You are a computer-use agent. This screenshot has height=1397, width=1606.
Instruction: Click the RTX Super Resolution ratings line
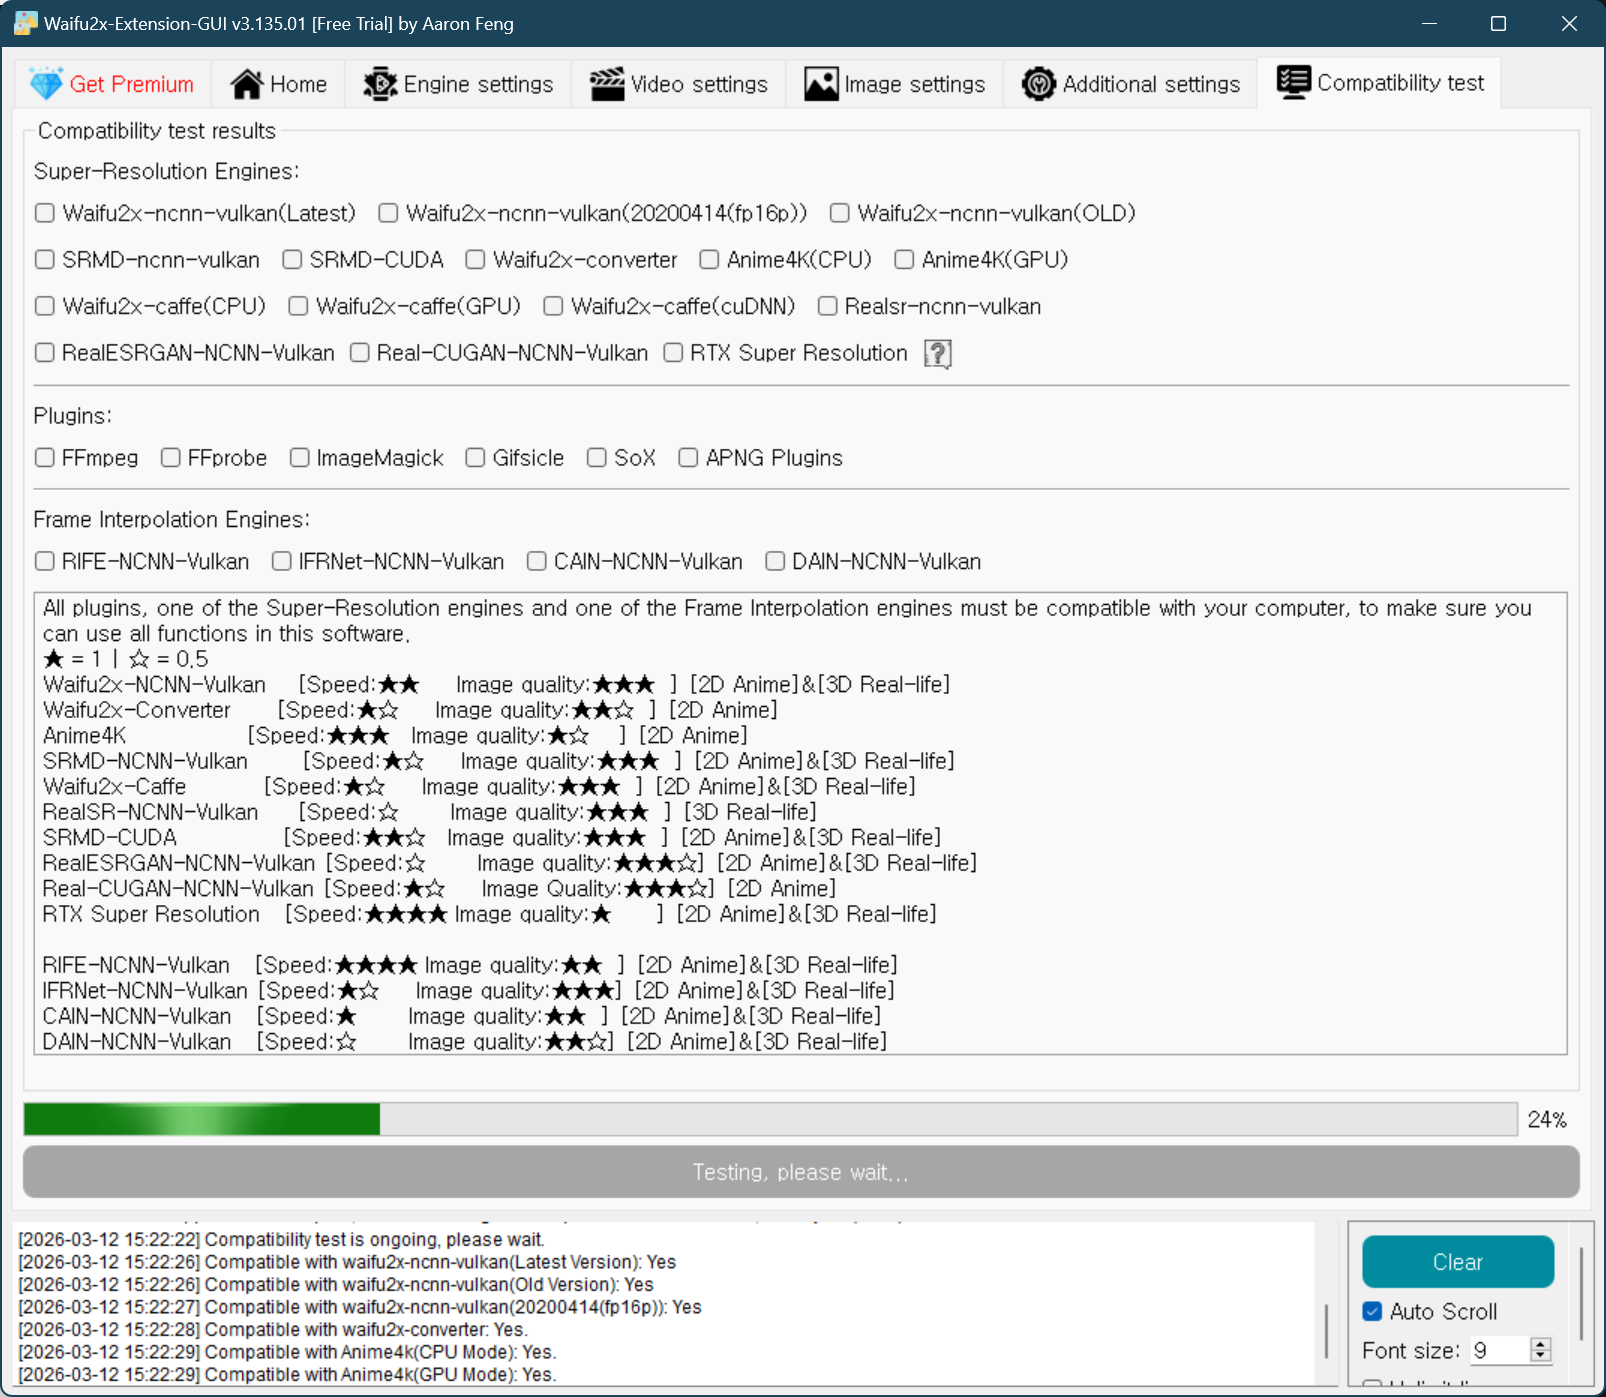tap(490, 914)
